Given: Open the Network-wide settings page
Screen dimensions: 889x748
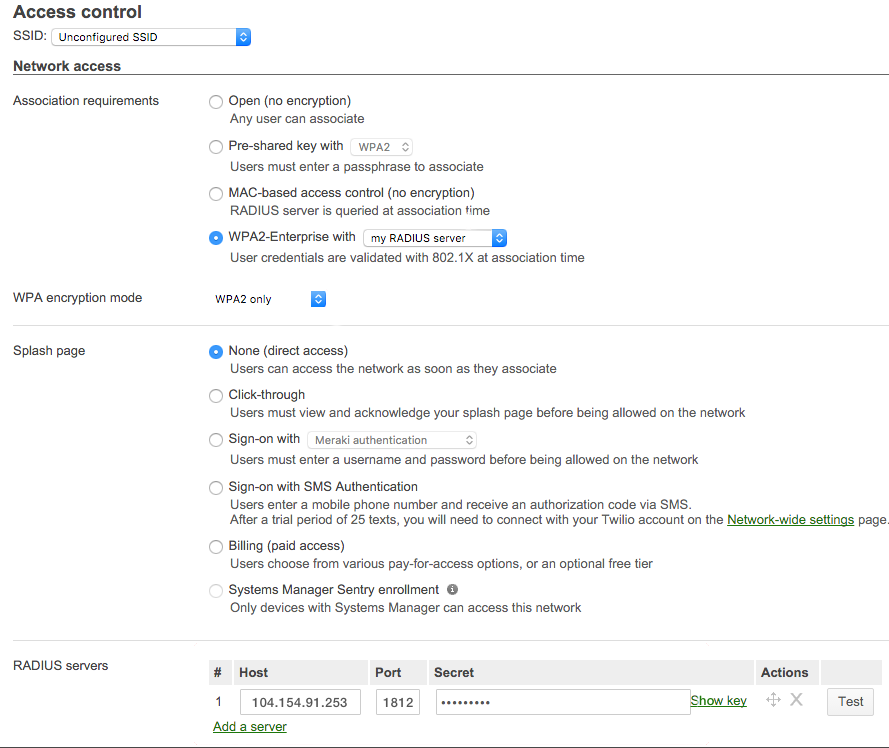Looking at the screenshot, I should 790,519.
